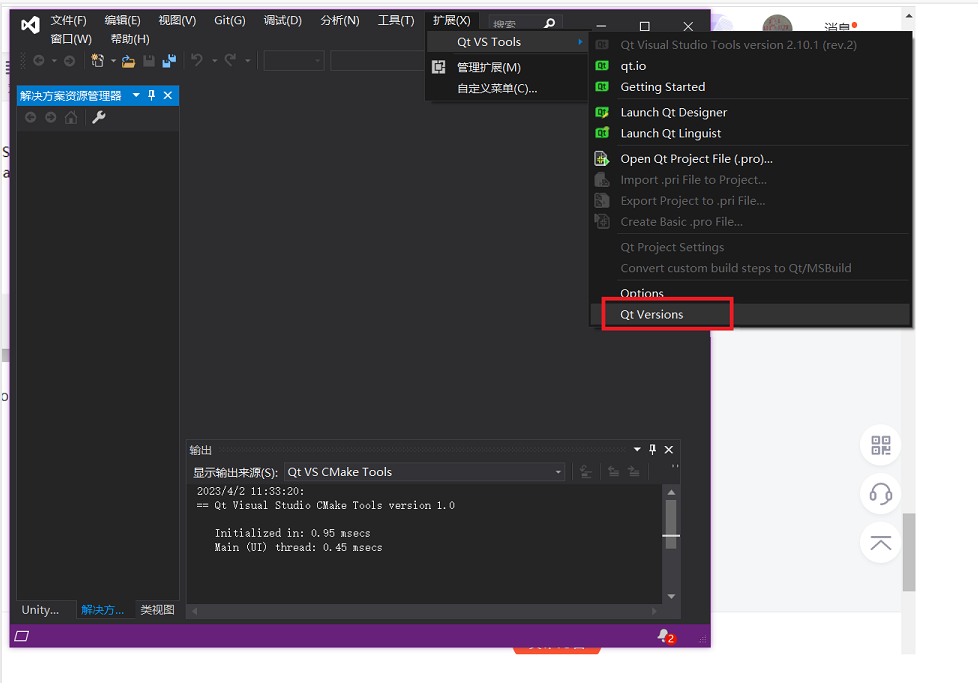Click the Qt icon beside qt.io
978x683 pixels.
pos(602,65)
